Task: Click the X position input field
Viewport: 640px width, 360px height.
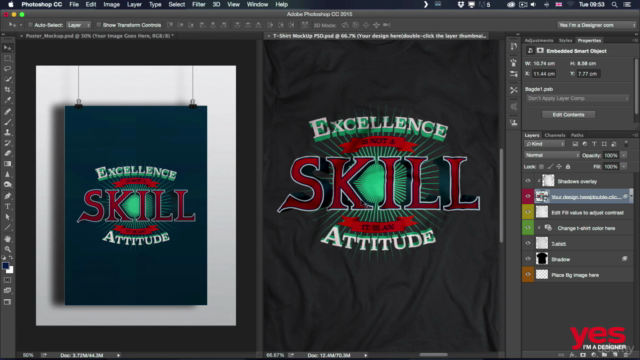Action: pos(544,74)
